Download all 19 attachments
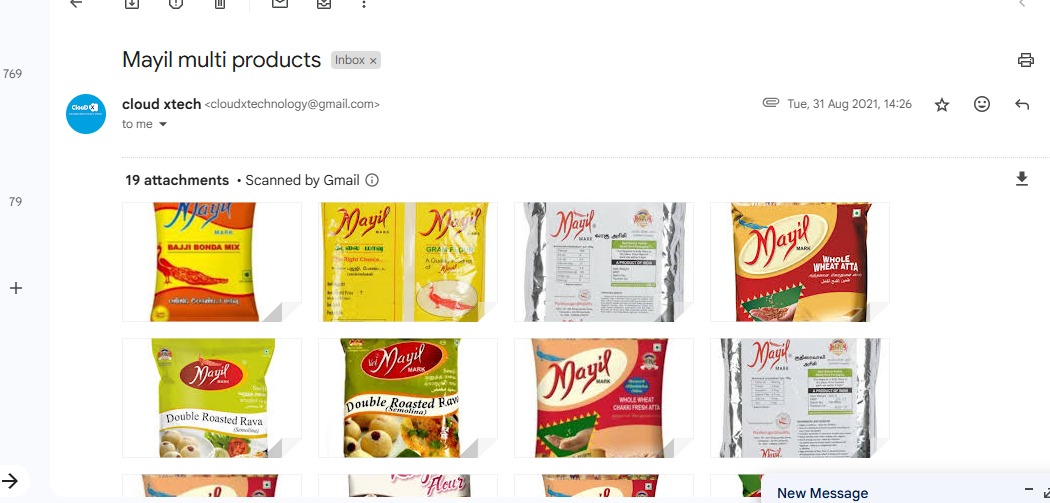1050x503 pixels. tap(1022, 179)
